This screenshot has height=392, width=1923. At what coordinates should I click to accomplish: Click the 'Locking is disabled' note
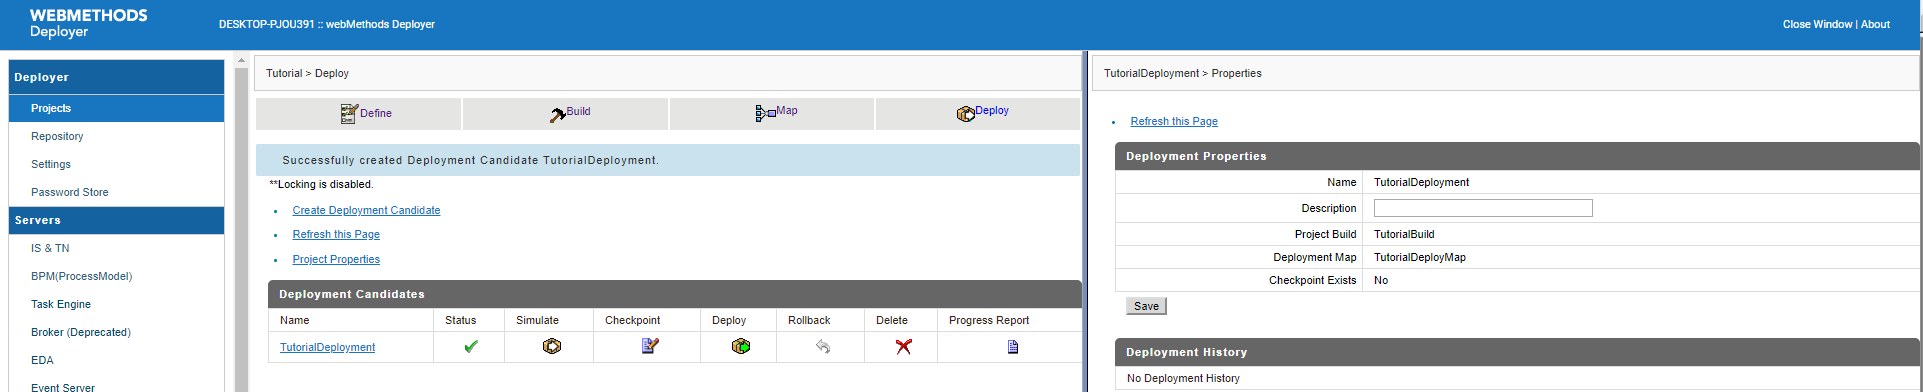pos(321,184)
